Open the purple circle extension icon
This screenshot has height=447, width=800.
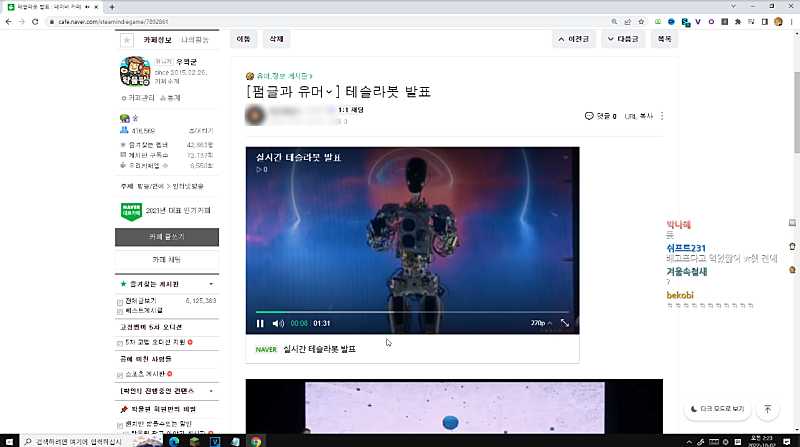click(x=711, y=22)
